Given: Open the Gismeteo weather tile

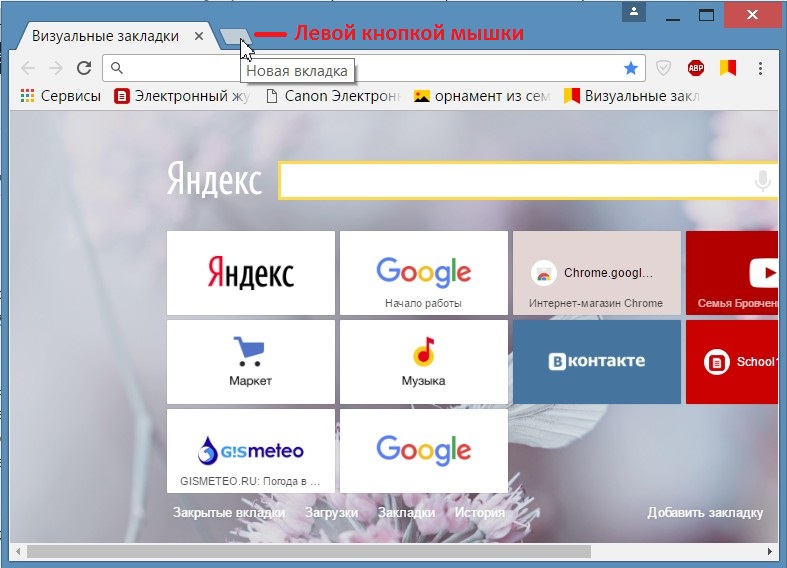Looking at the screenshot, I should [250, 451].
